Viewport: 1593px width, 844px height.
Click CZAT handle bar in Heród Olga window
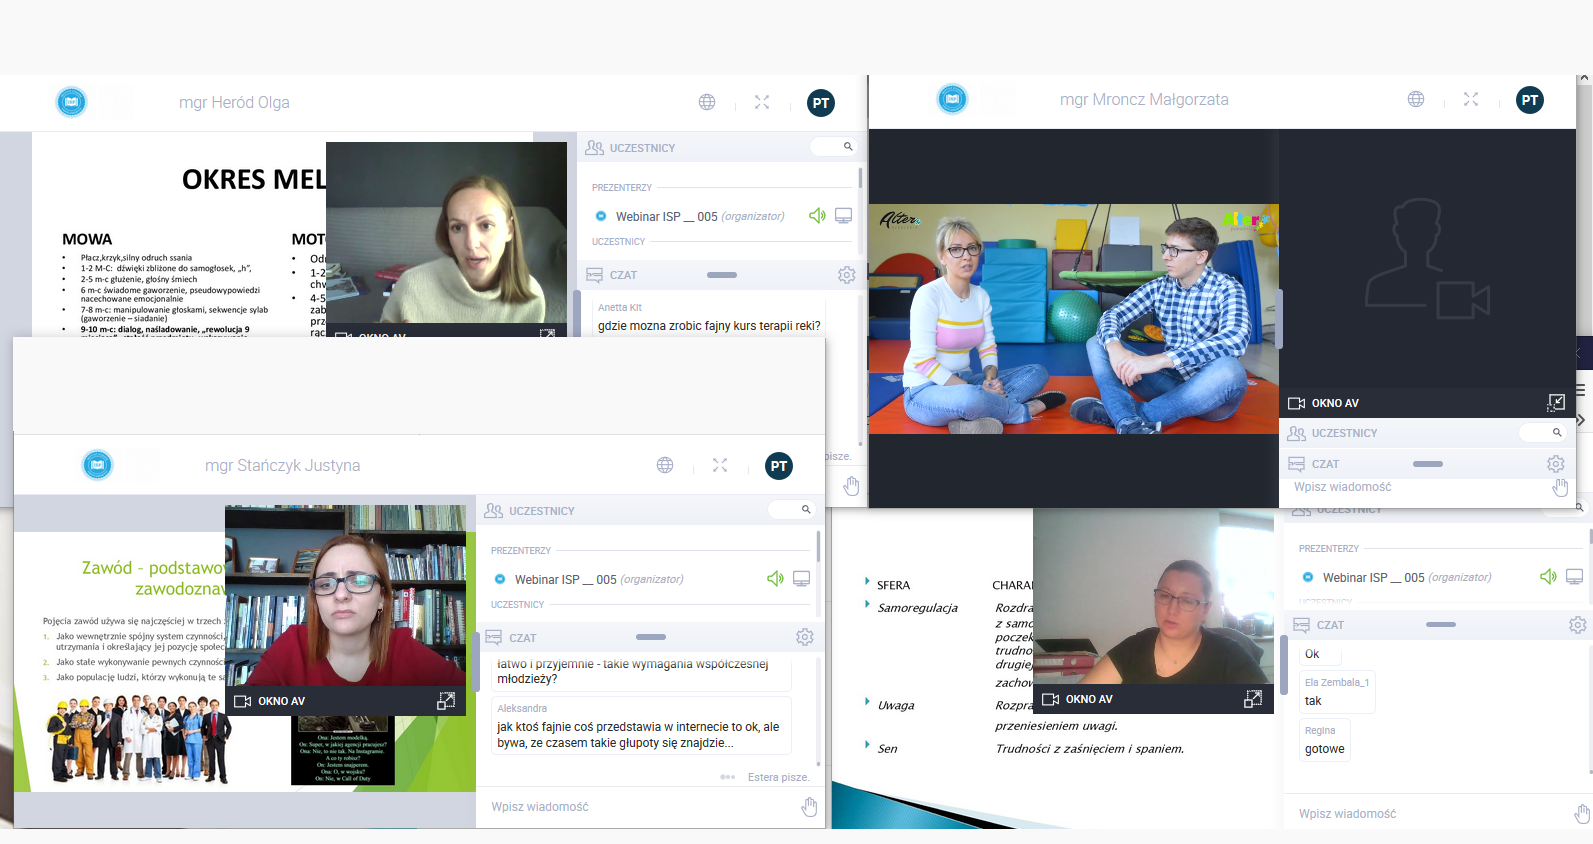tap(722, 275)
